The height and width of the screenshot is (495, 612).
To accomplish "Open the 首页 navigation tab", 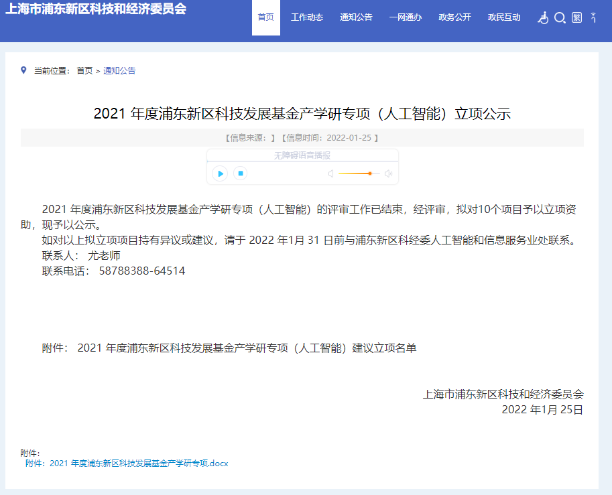I will click(265, 18).
